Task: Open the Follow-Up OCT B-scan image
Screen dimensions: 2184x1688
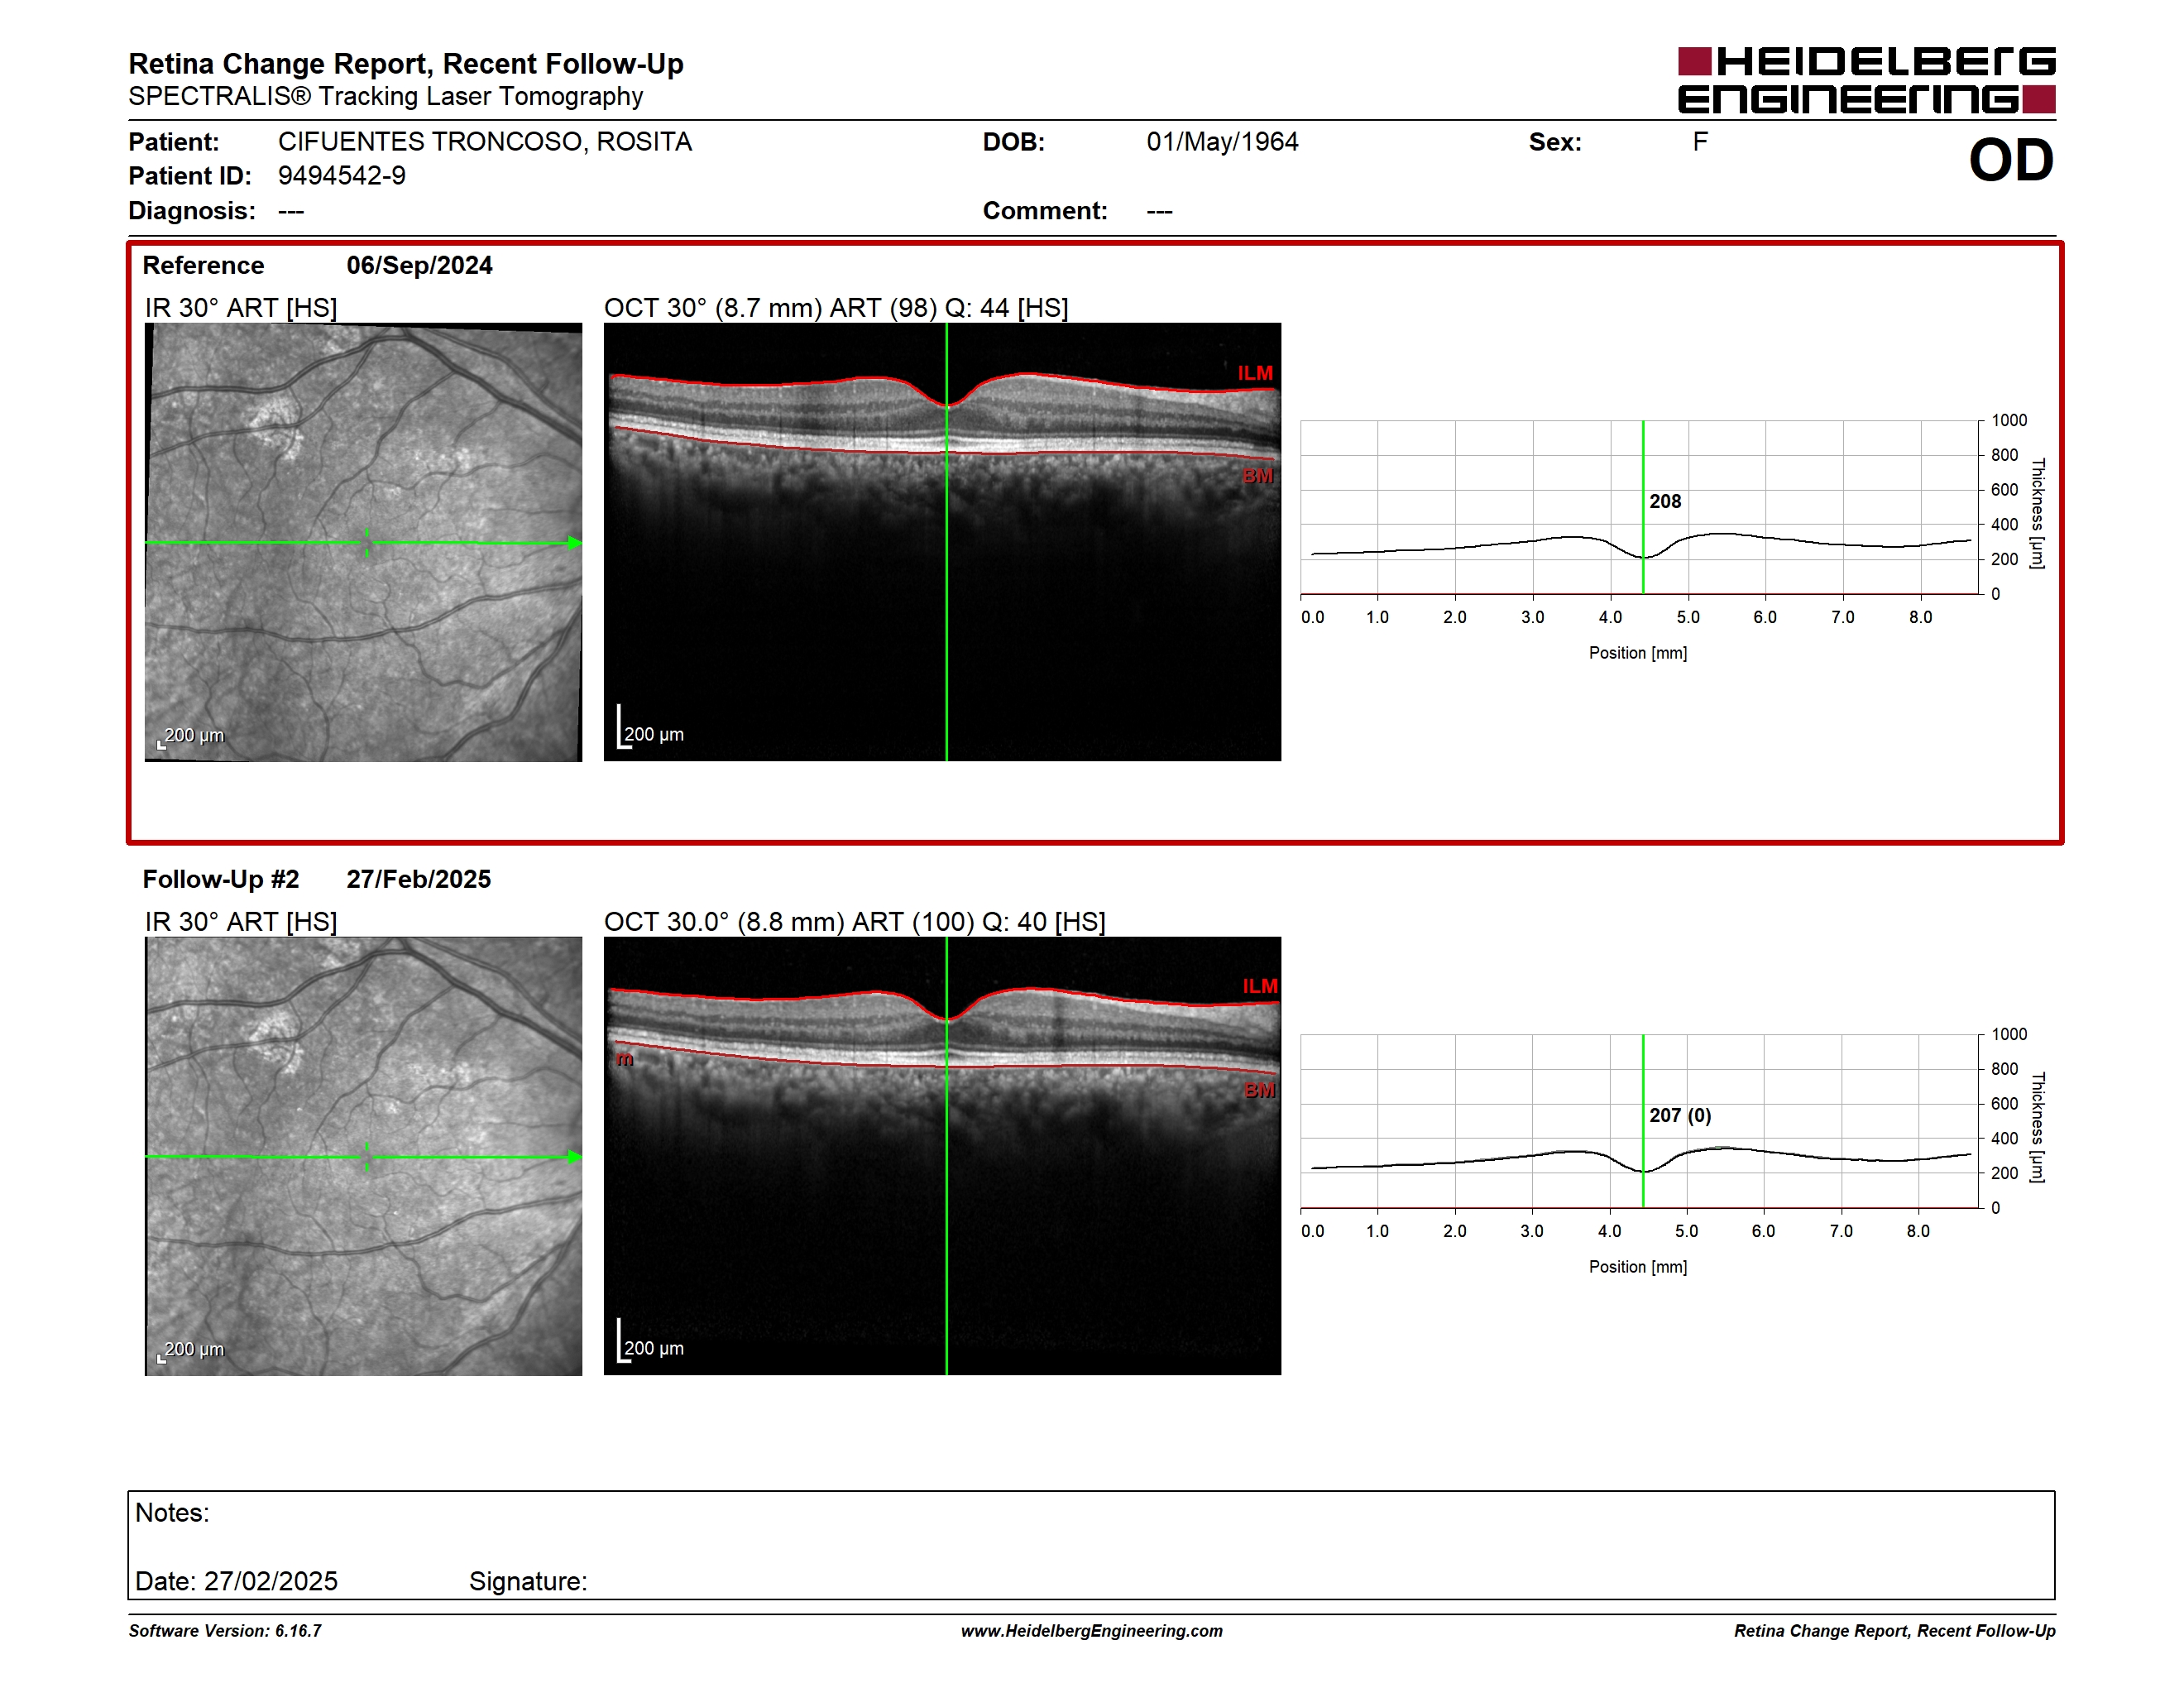Action: pos(942,1156)
